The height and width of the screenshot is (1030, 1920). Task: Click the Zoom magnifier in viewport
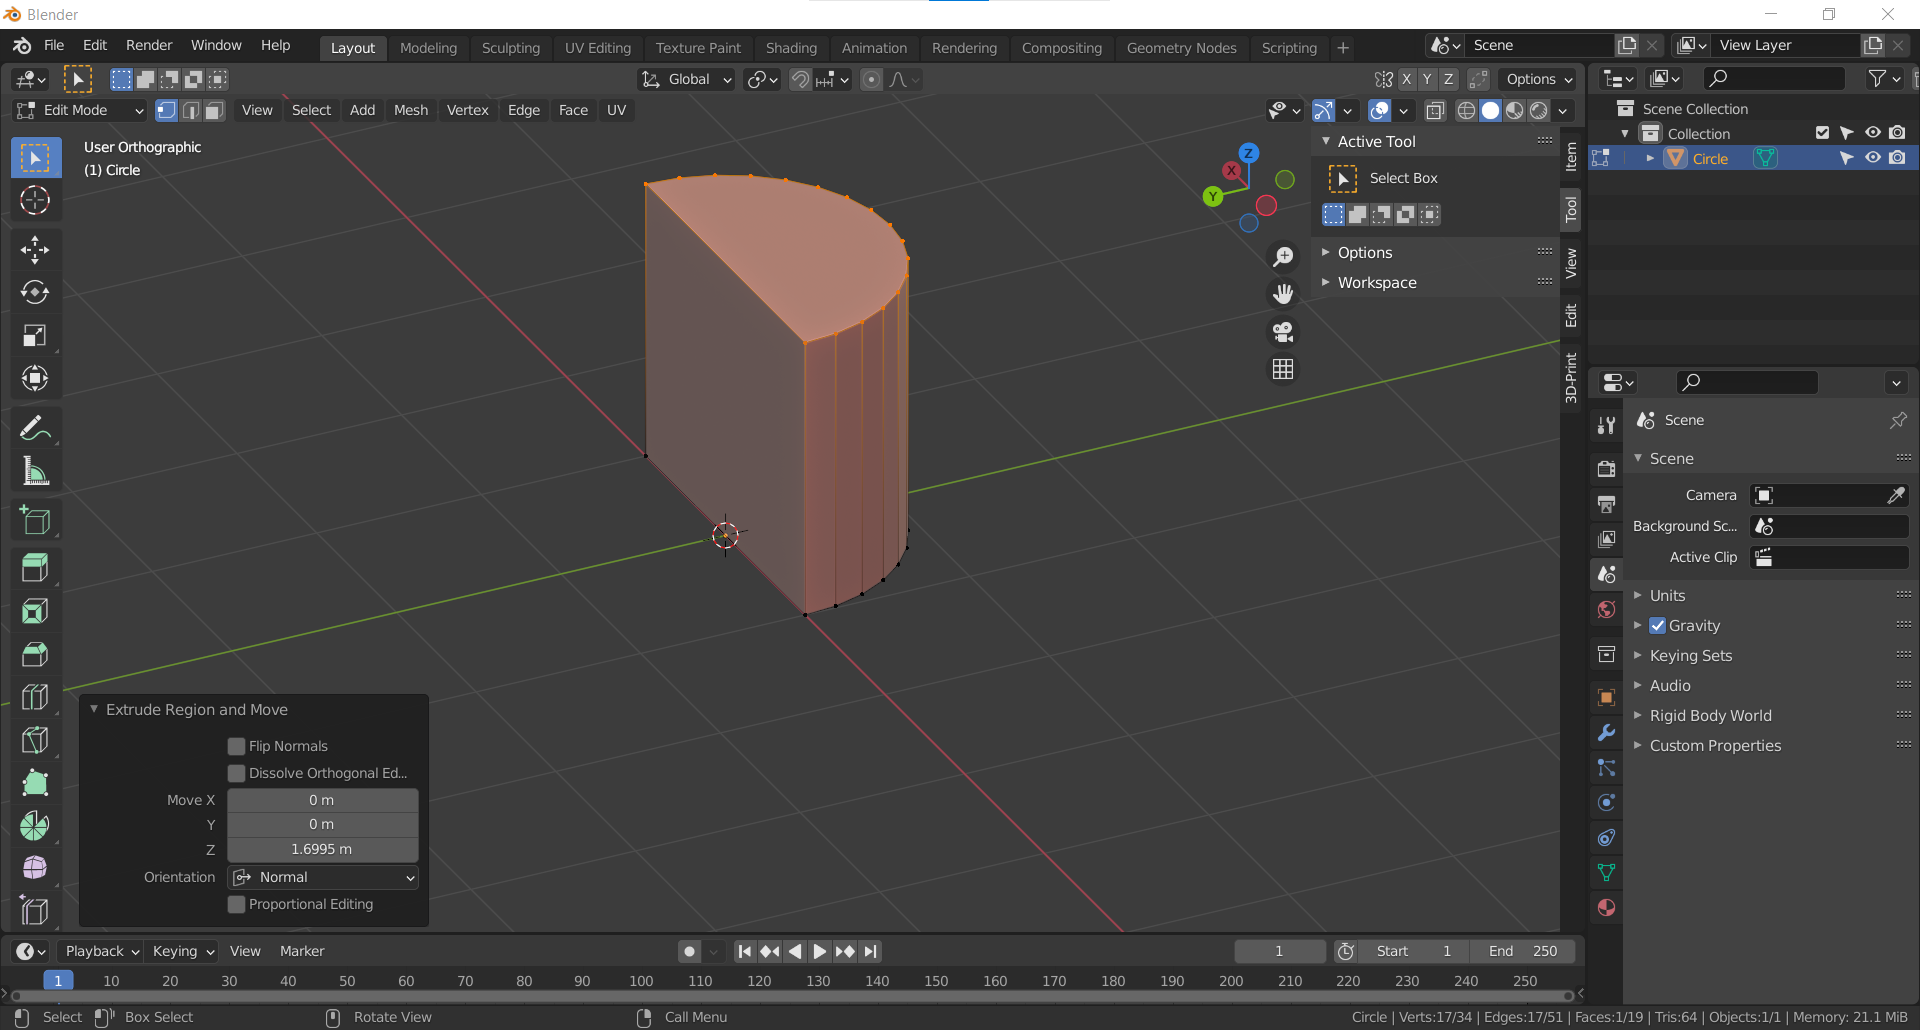click(1283, 257)
